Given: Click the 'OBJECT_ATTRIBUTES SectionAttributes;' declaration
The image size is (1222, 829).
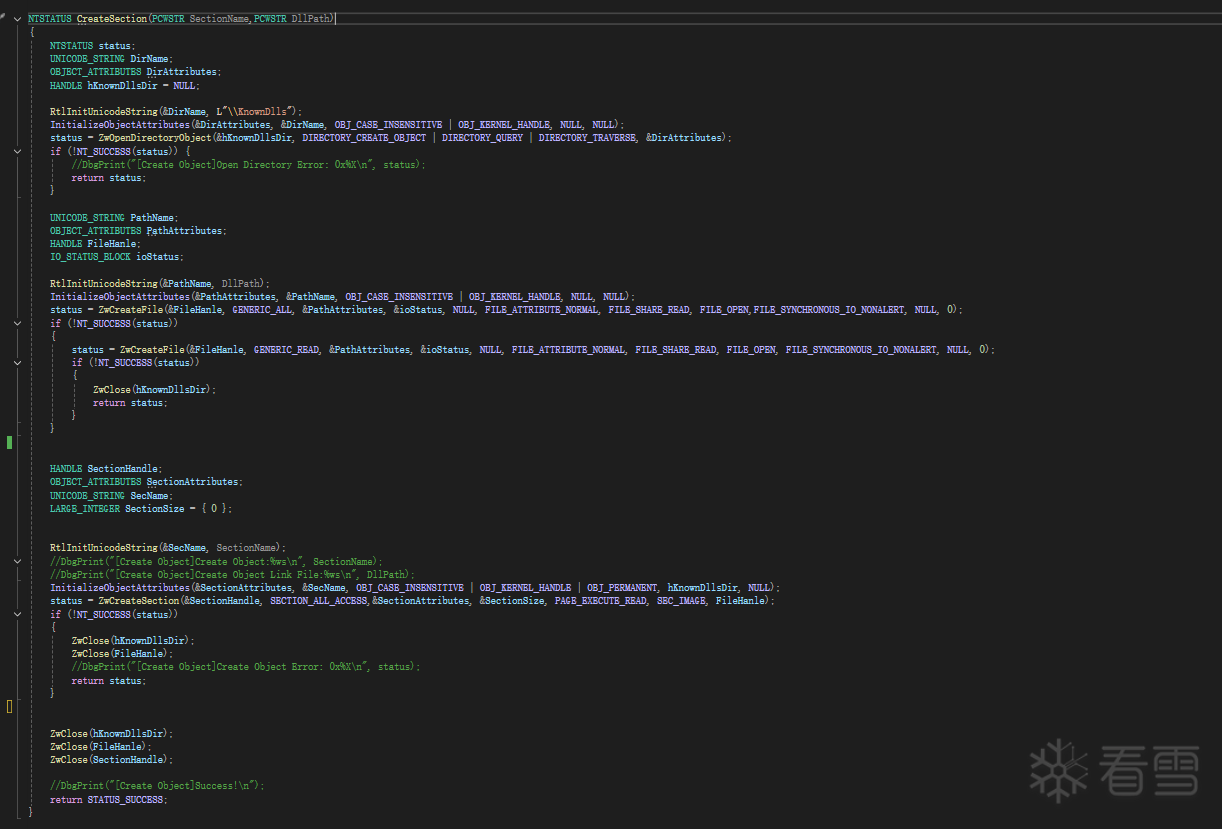Looking at the screenshot, I should (146, 482).
